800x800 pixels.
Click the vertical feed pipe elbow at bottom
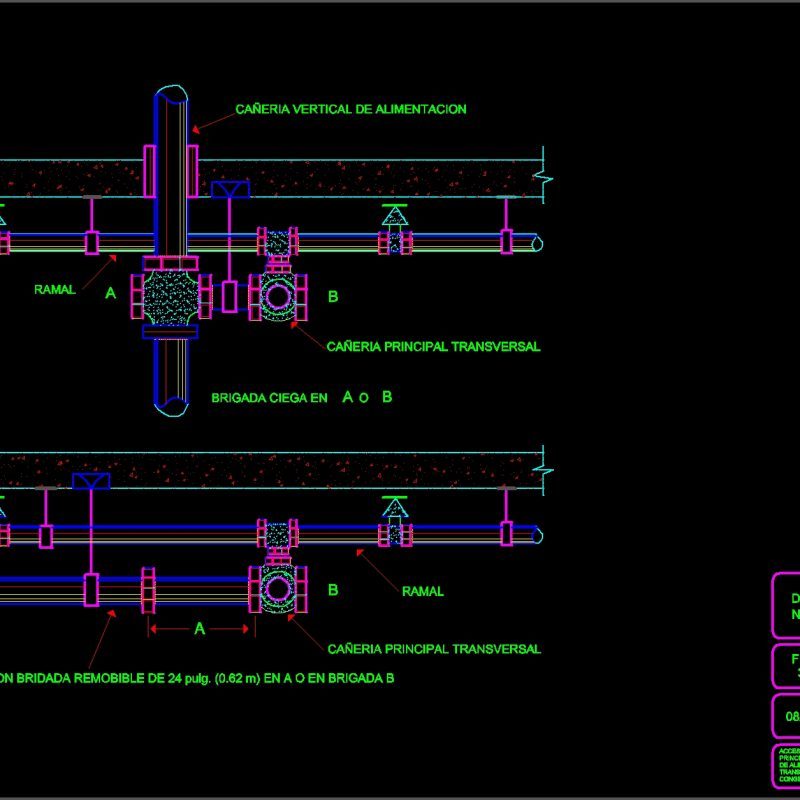tap(170, 405)
